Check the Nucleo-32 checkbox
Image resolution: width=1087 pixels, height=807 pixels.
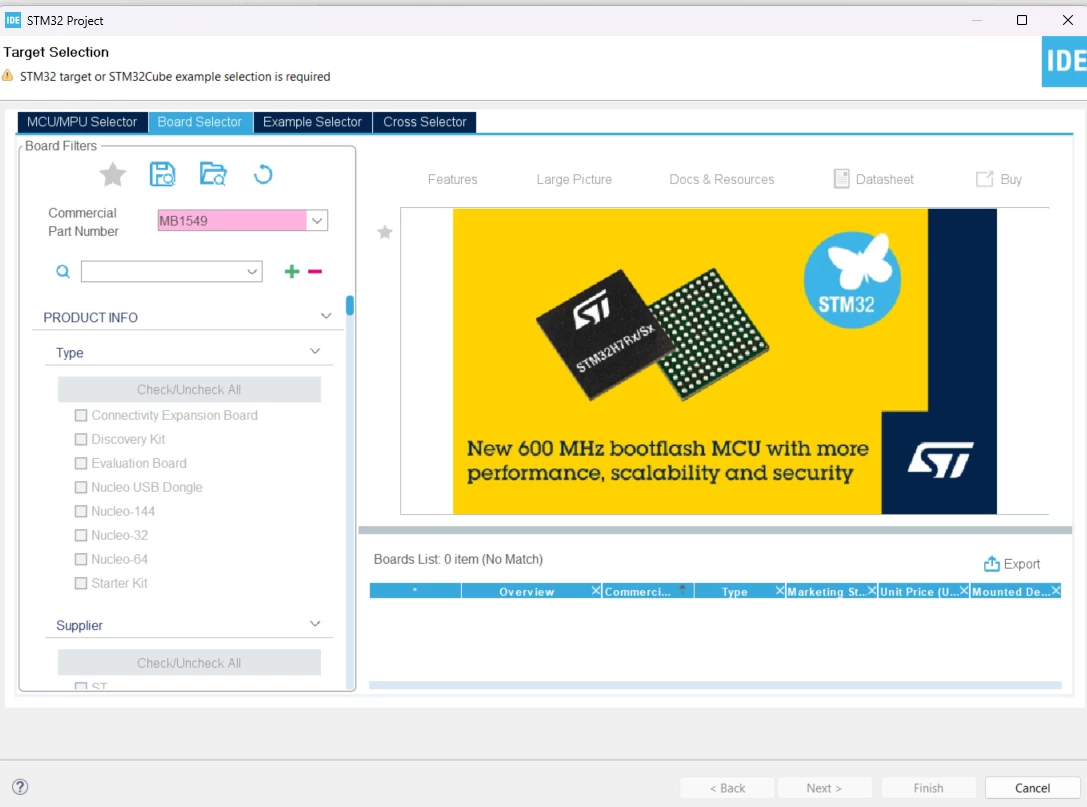[81, 535]
